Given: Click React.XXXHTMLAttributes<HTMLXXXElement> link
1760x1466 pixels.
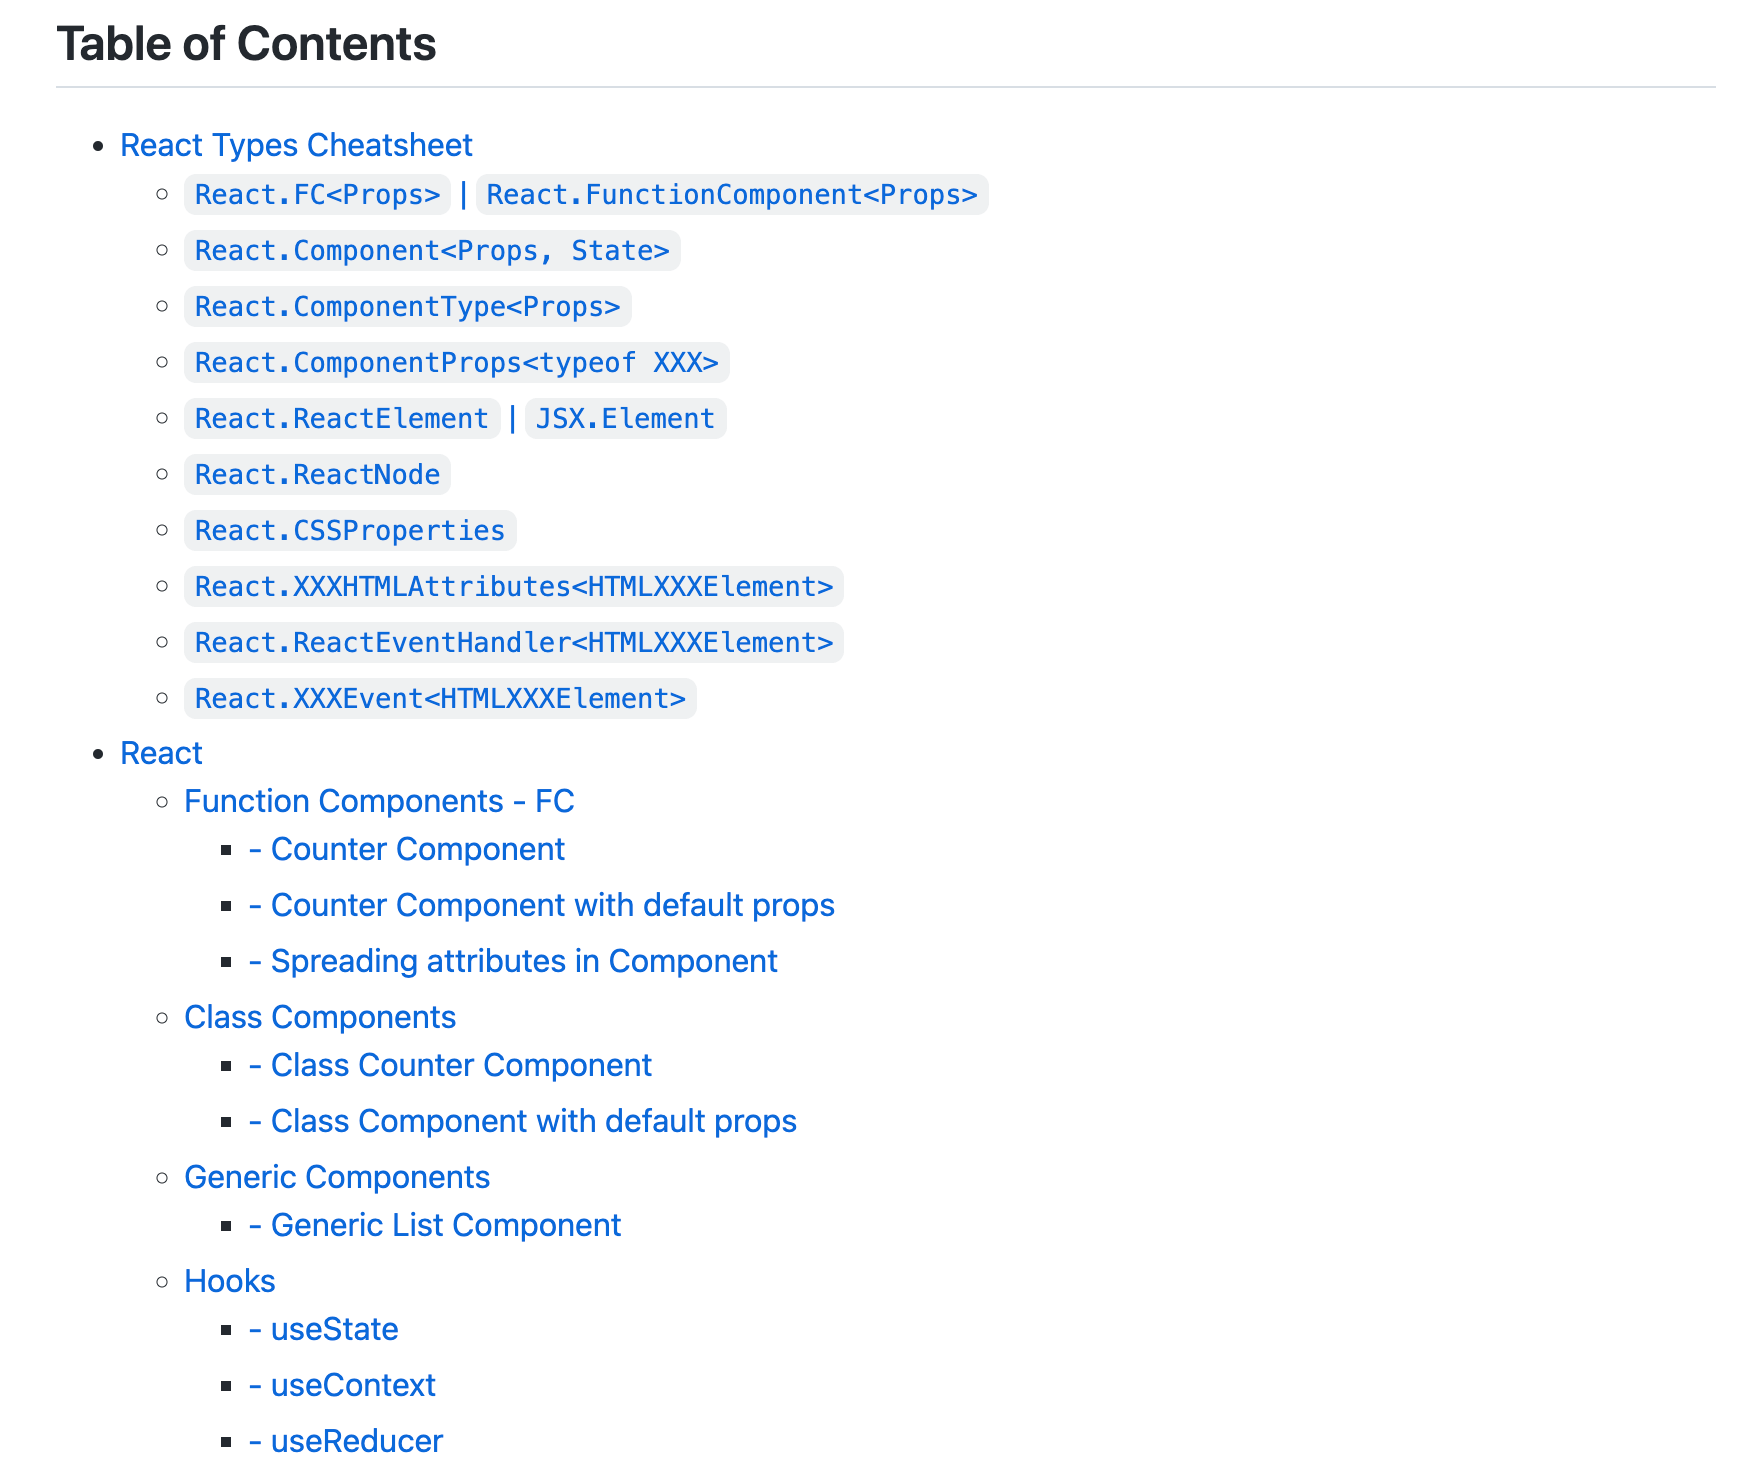Looking at the screenshot, I should [x=513, y=587].
